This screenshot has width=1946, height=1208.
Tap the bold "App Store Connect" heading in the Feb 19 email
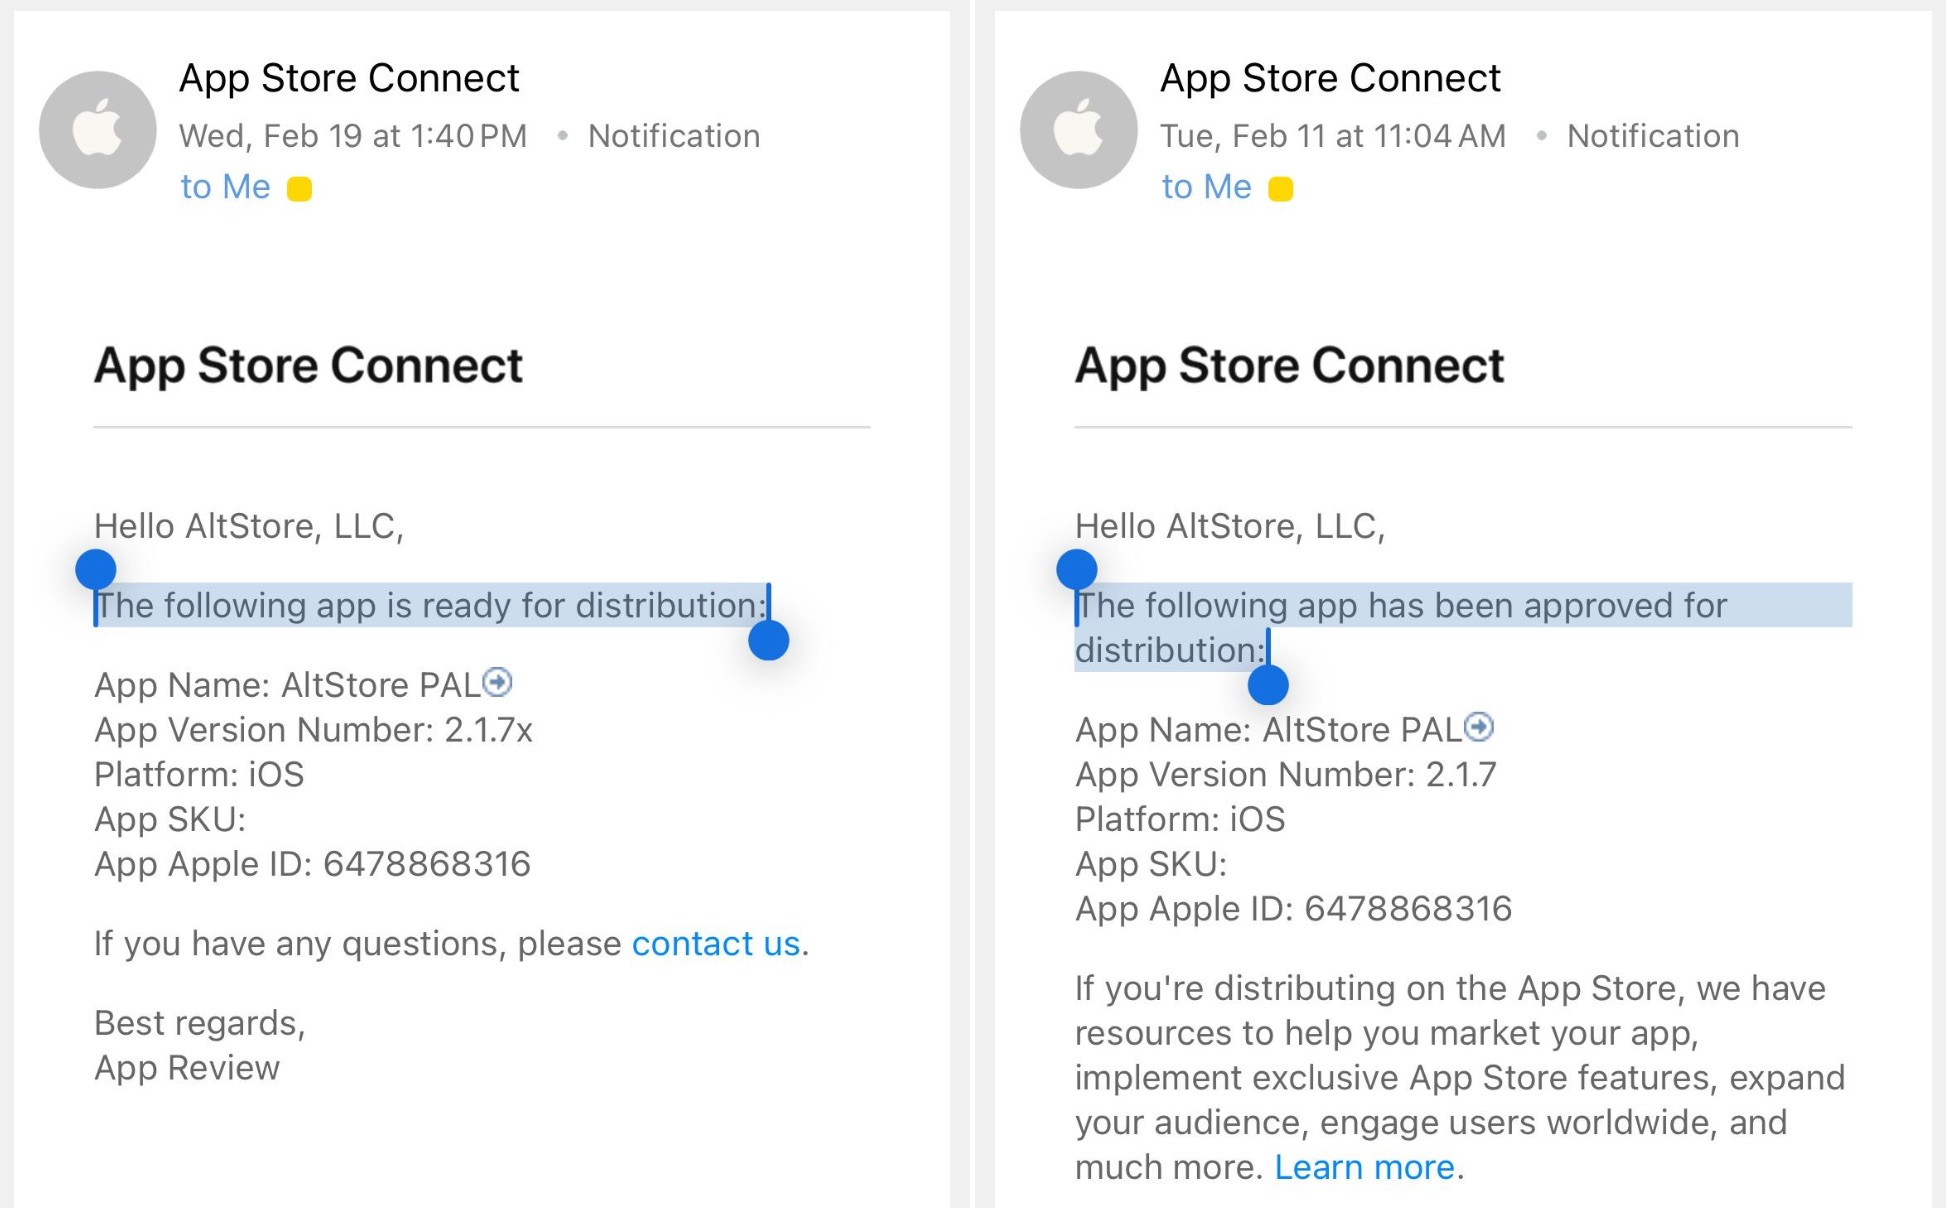coord(308,366)
